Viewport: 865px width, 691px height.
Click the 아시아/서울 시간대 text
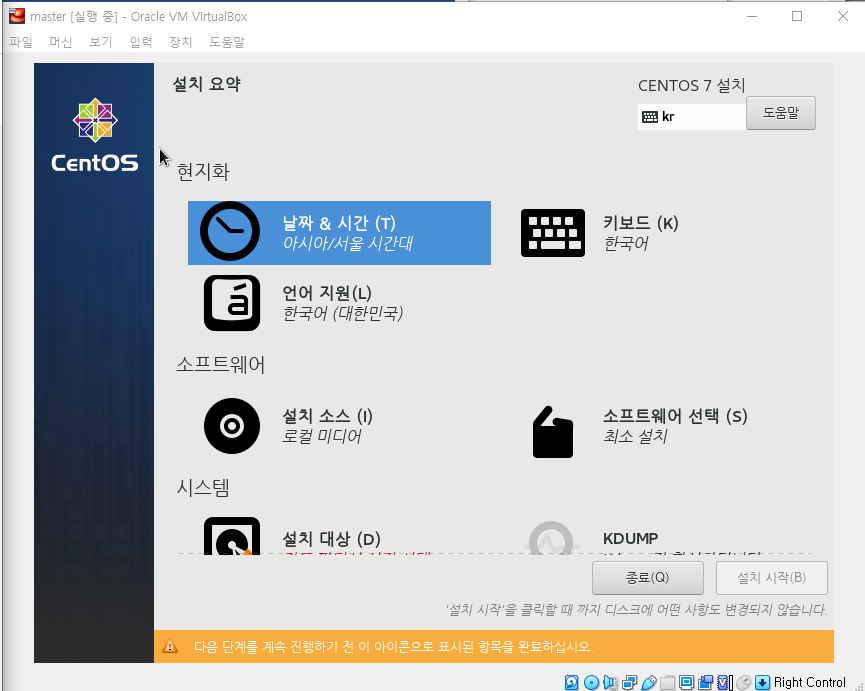348,243
